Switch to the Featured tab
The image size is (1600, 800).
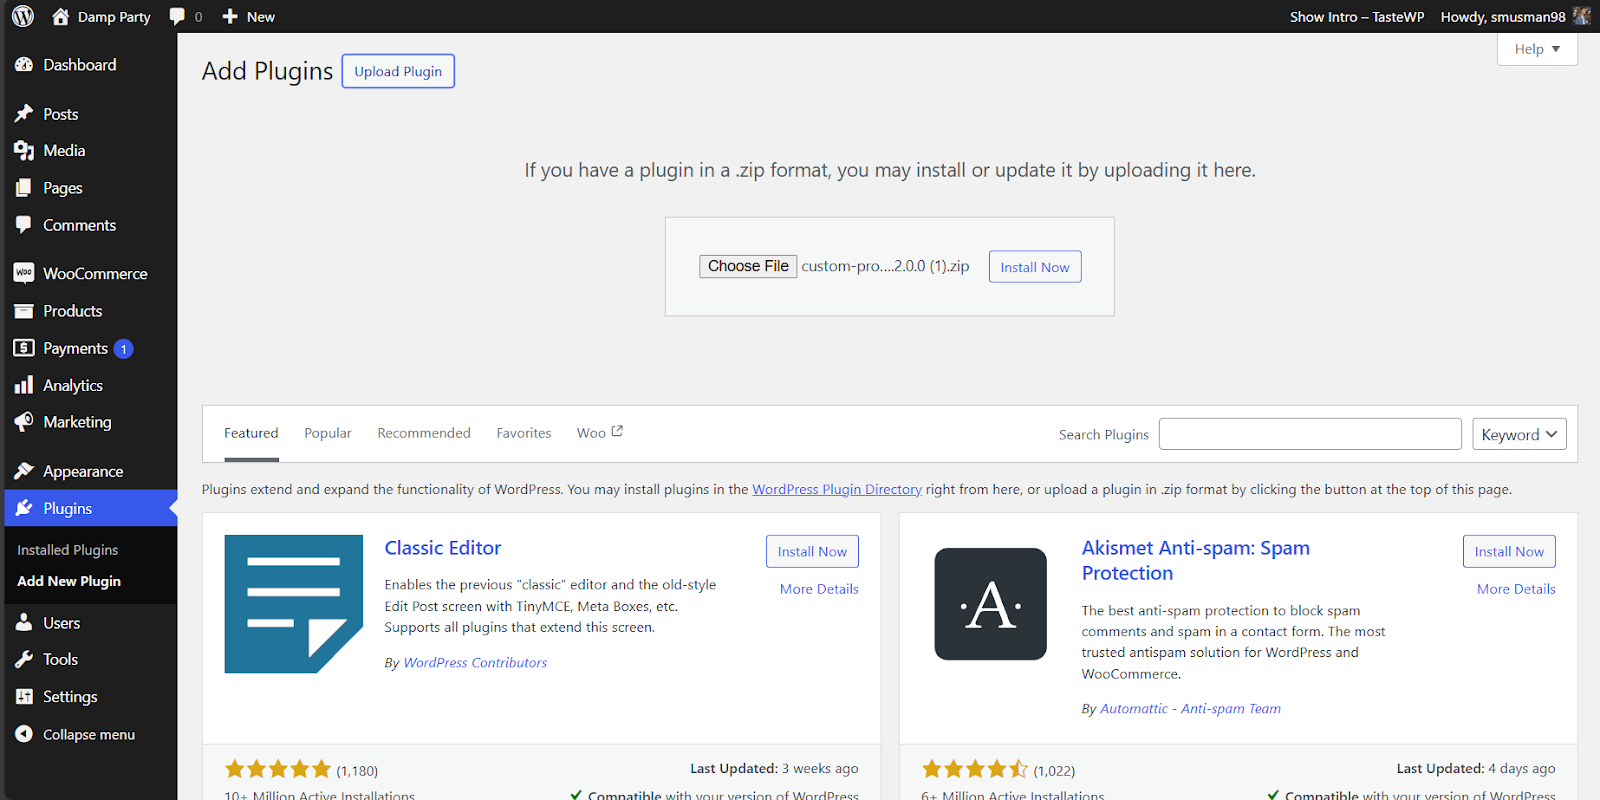coord(251,433)
